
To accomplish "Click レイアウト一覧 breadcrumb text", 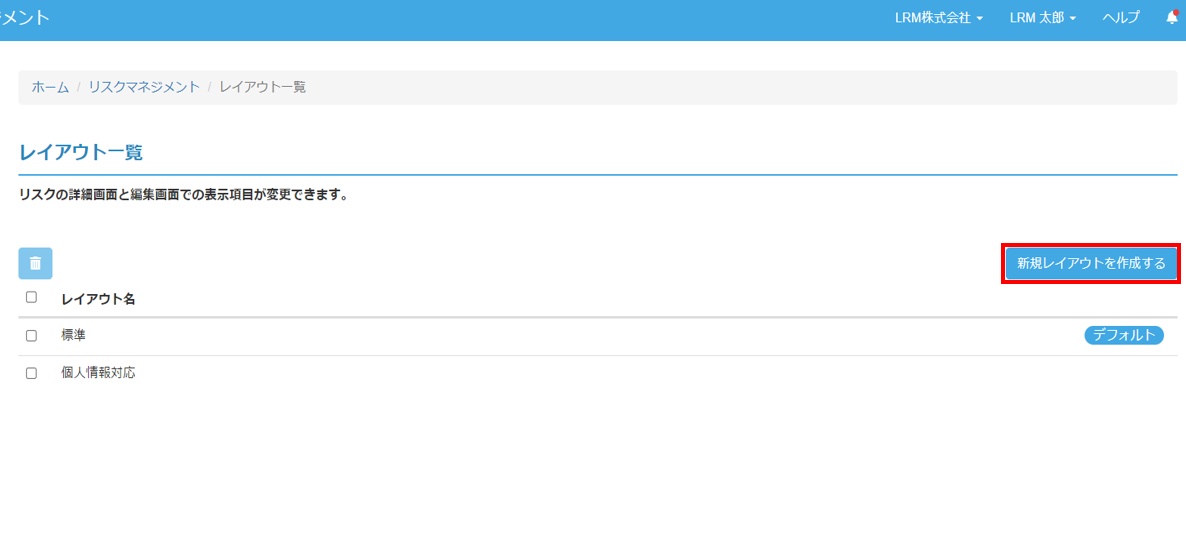I will (262, 87).
